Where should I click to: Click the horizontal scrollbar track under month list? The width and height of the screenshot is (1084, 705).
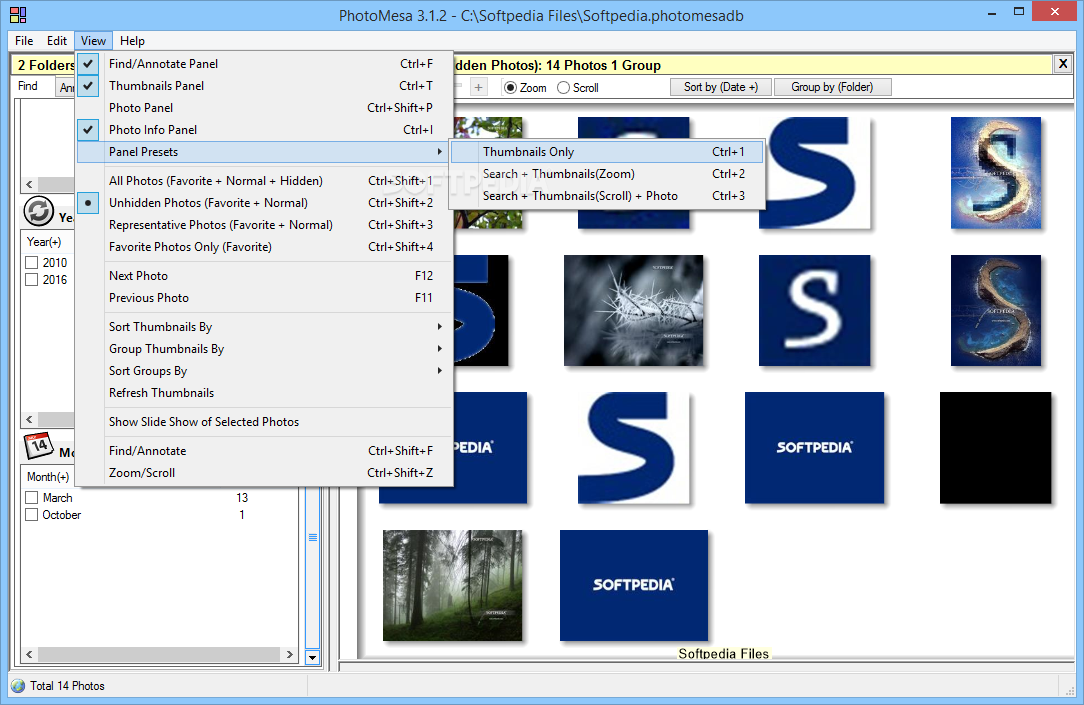(159, 655)
